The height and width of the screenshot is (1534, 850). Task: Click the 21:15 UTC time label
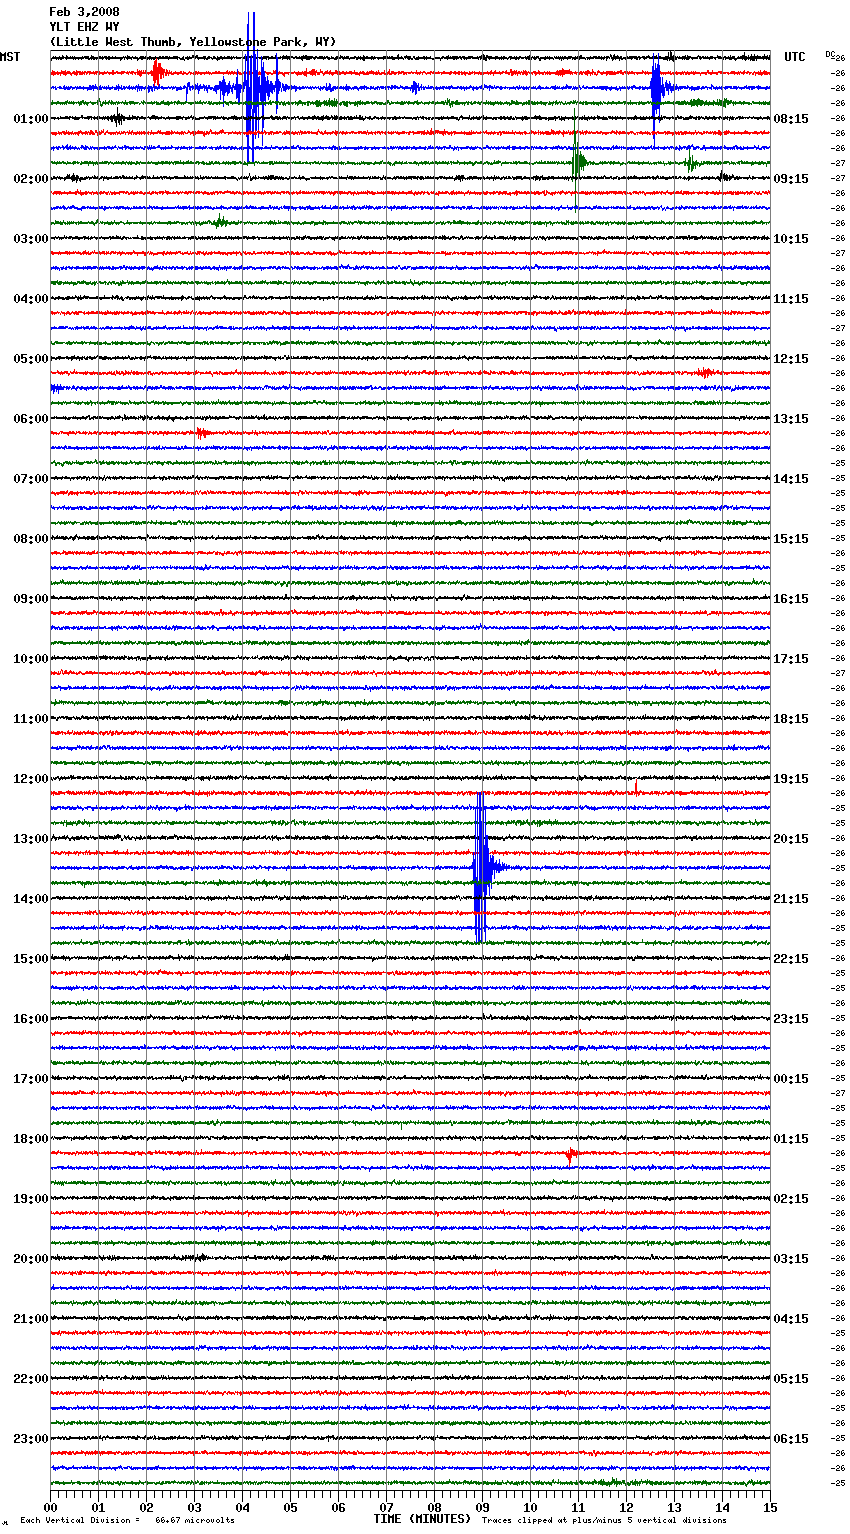click(791, 899)
